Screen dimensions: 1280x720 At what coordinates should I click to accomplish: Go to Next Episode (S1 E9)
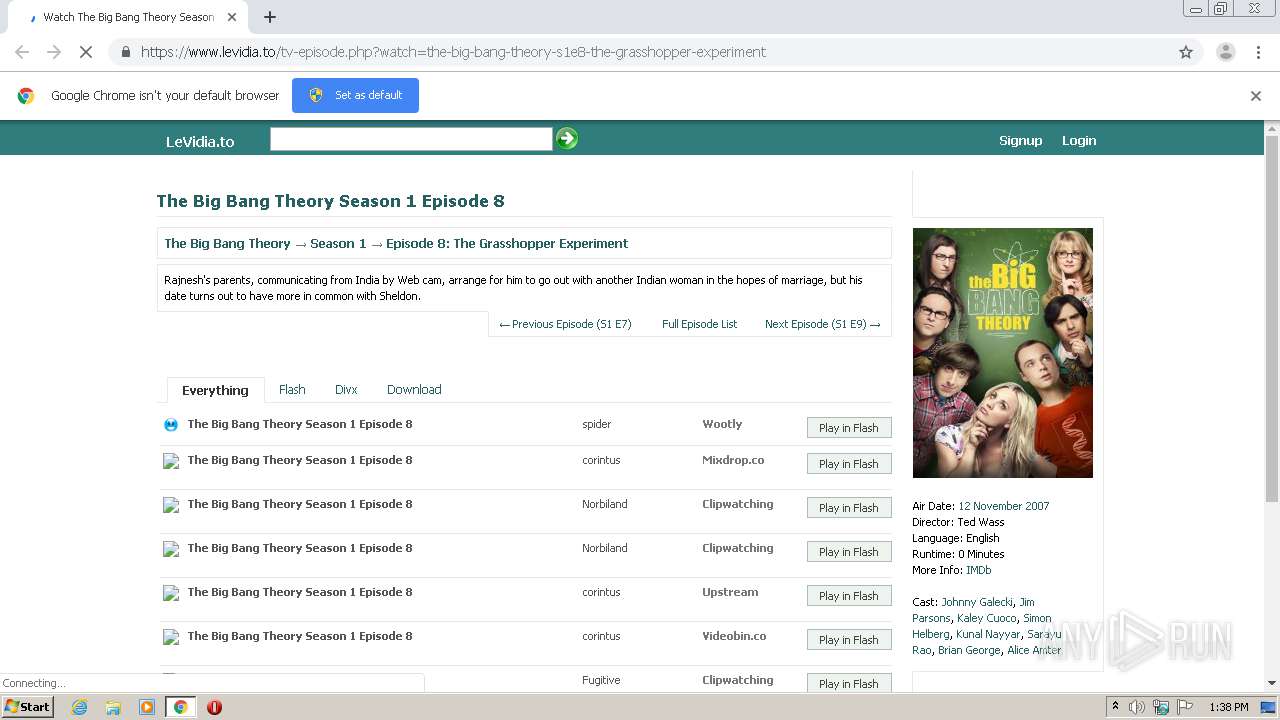click(x=823, y=324)
